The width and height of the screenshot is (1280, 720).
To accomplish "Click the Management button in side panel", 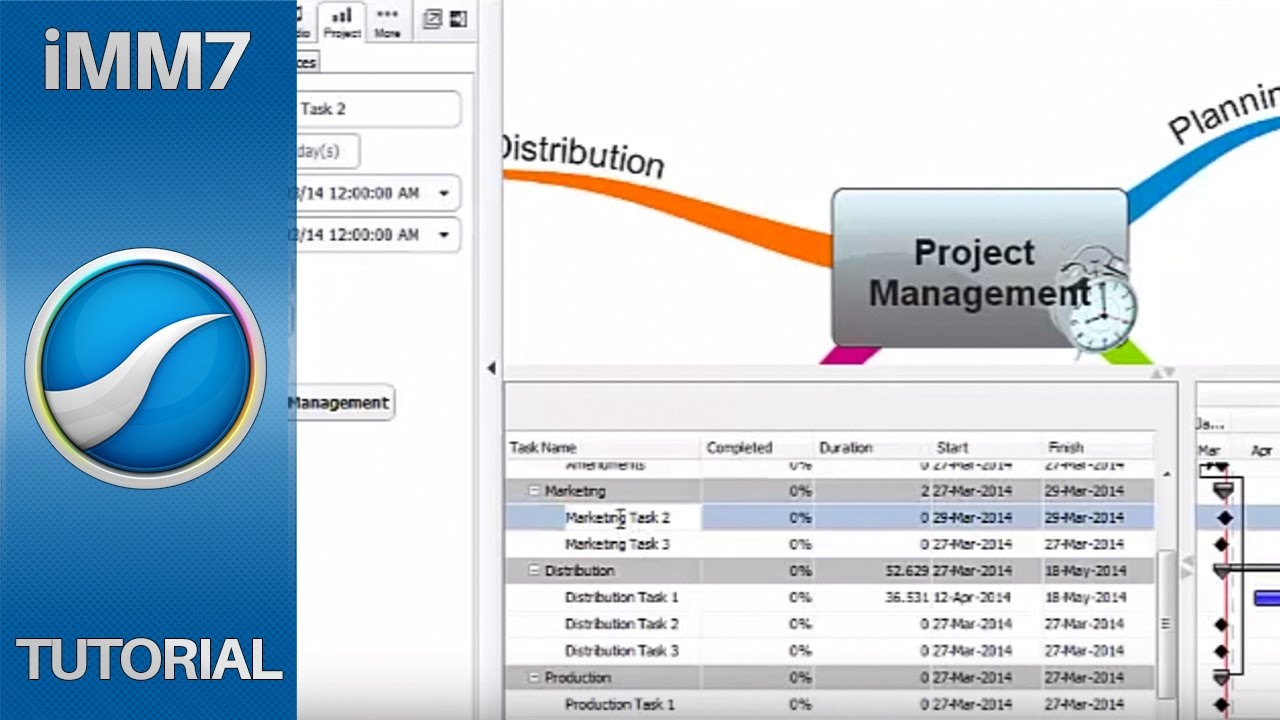I will 341,402.
